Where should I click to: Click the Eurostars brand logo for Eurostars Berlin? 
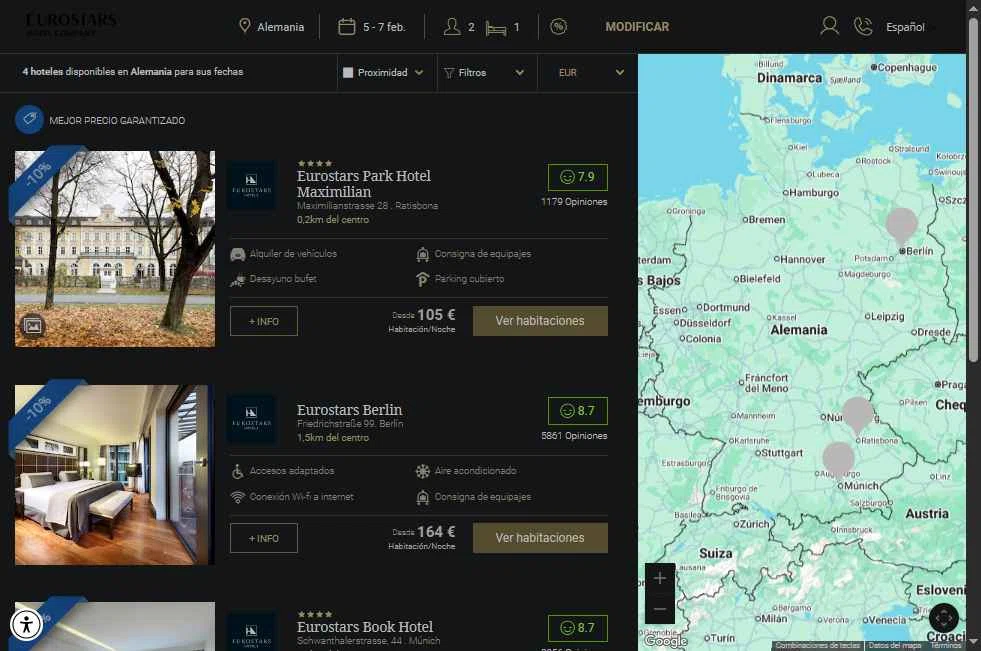point(252,418)
